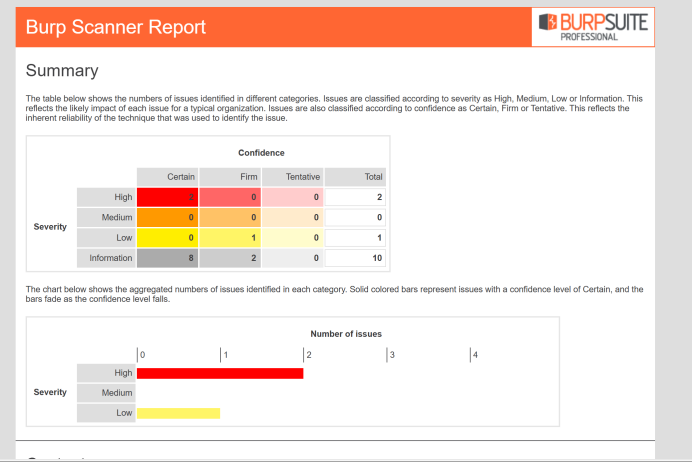
Task: Click the Information Total cell showing 10
Action: tap(355, 258)
